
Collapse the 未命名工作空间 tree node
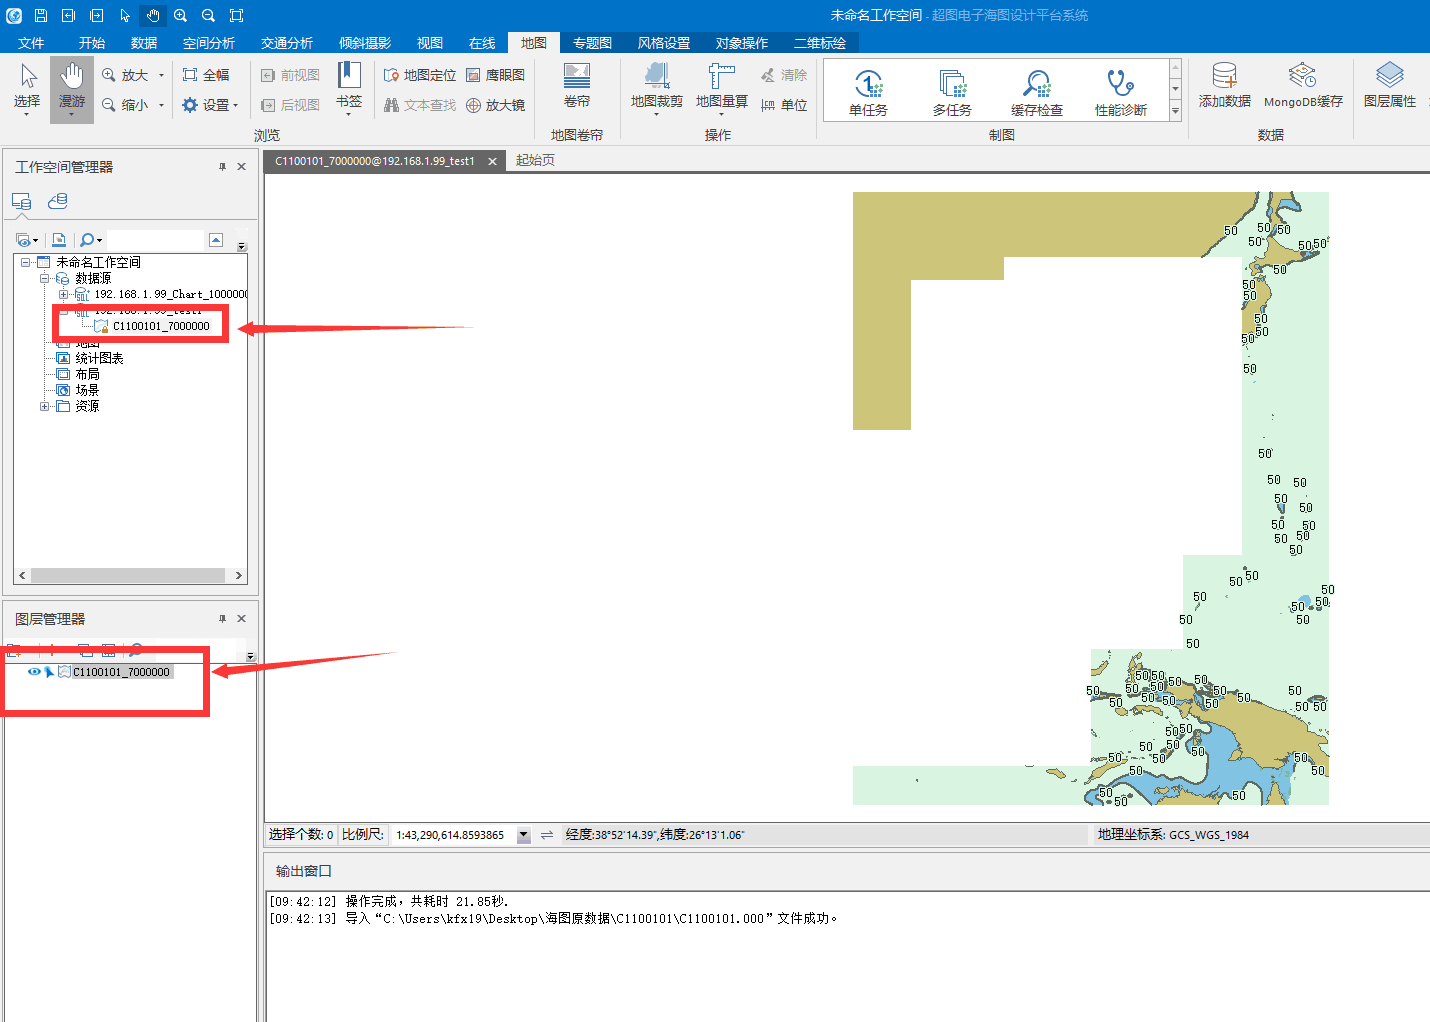click(25, 262)
